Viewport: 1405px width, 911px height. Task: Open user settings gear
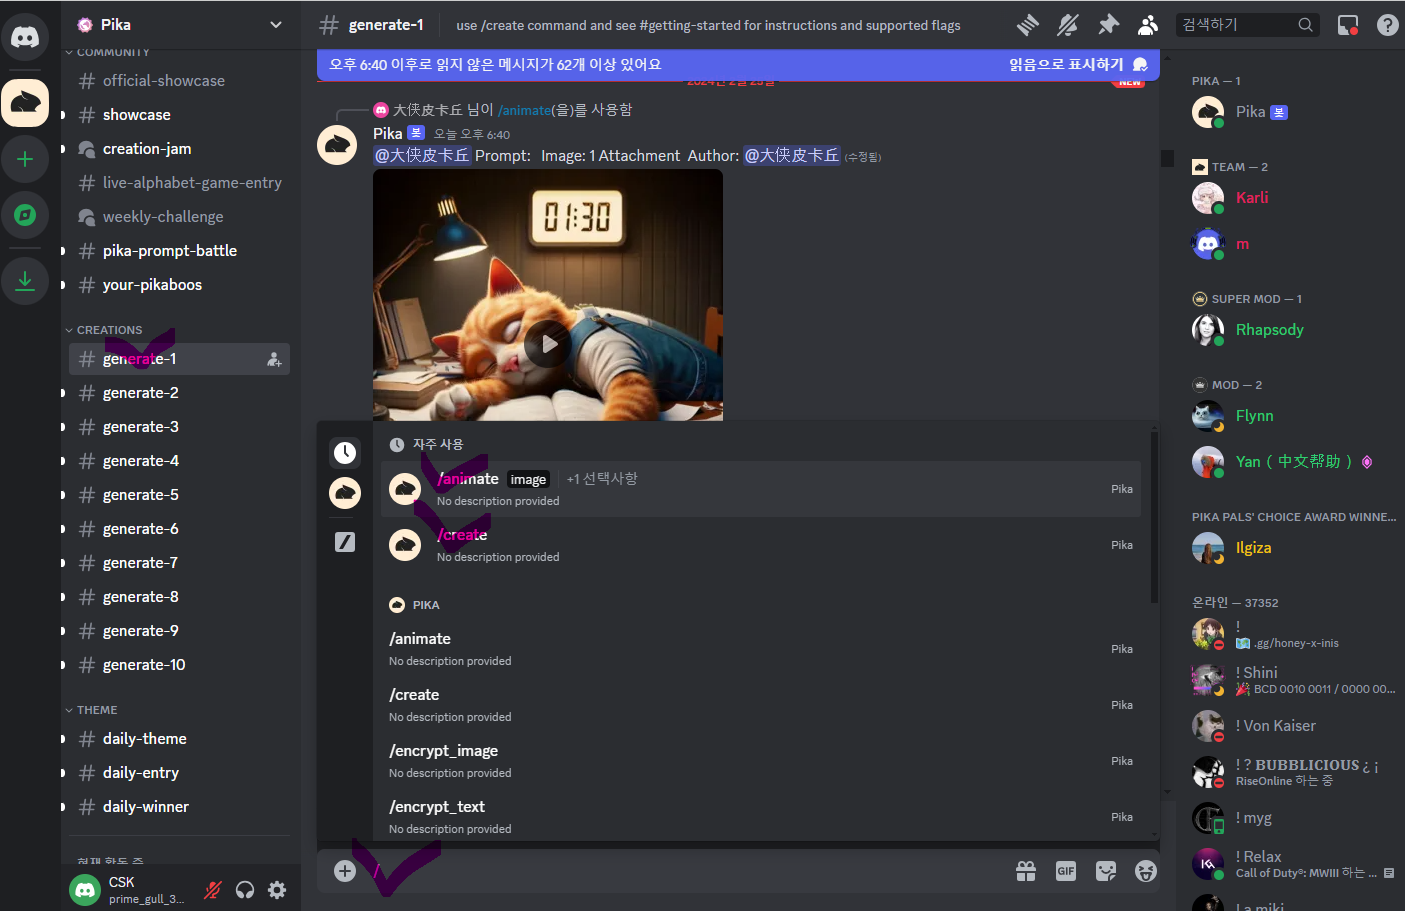pyautogui.click(x=277, y=890)
